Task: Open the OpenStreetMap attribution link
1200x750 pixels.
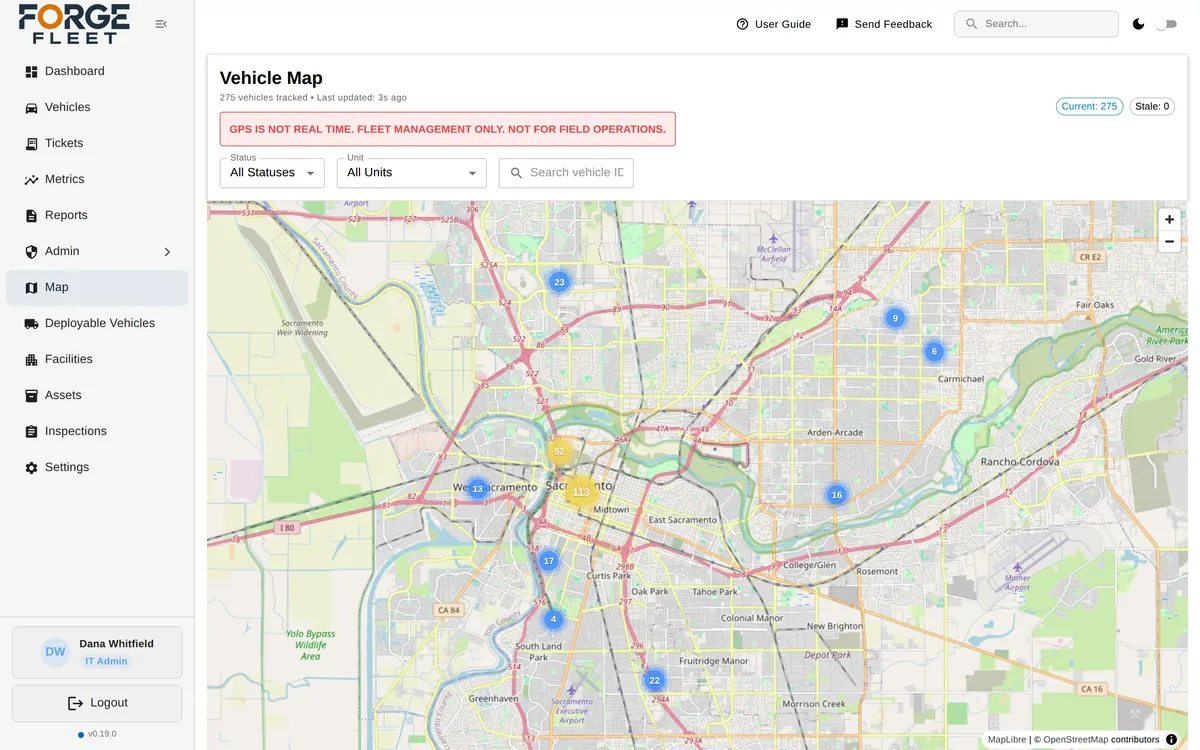Action: pos(1075,740)
